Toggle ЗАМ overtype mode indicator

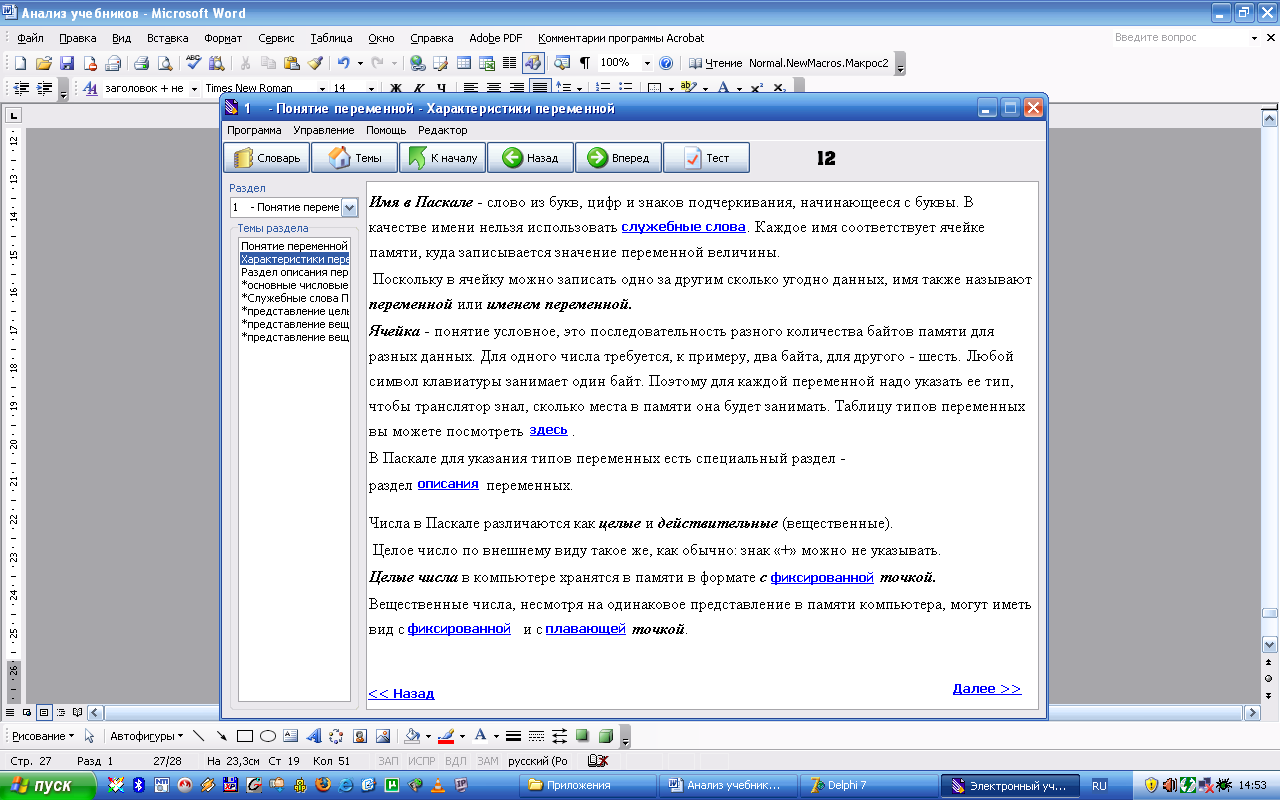488,762
